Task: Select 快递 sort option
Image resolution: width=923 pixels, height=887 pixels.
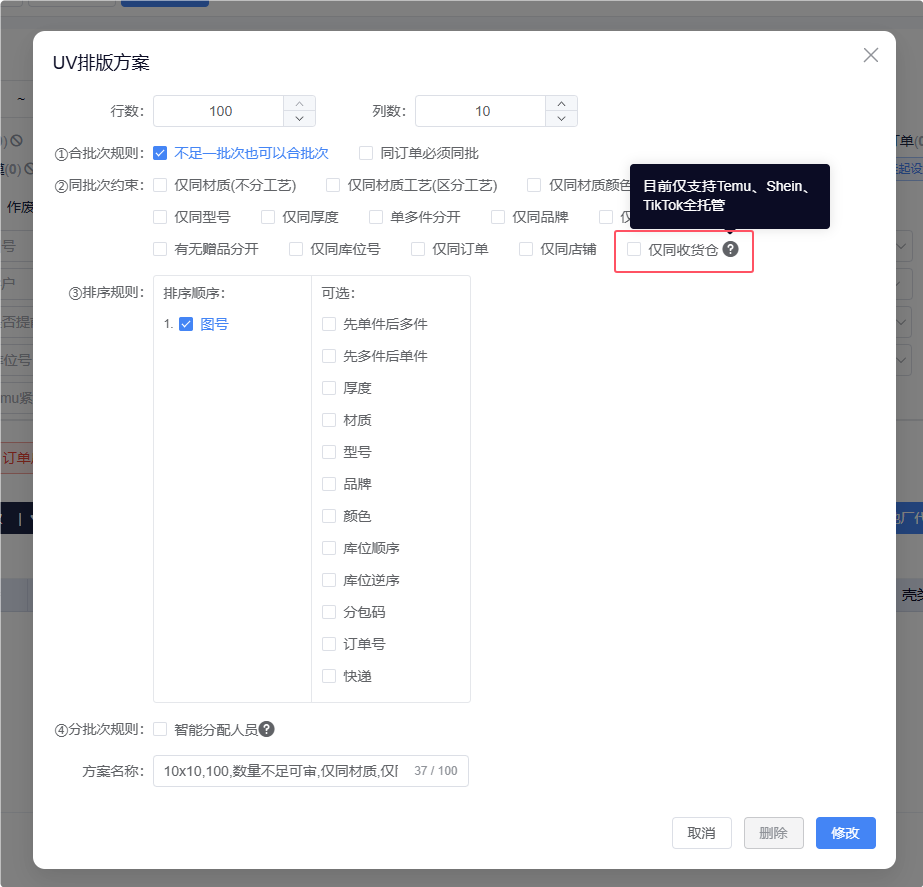Action: click(329, 676)
